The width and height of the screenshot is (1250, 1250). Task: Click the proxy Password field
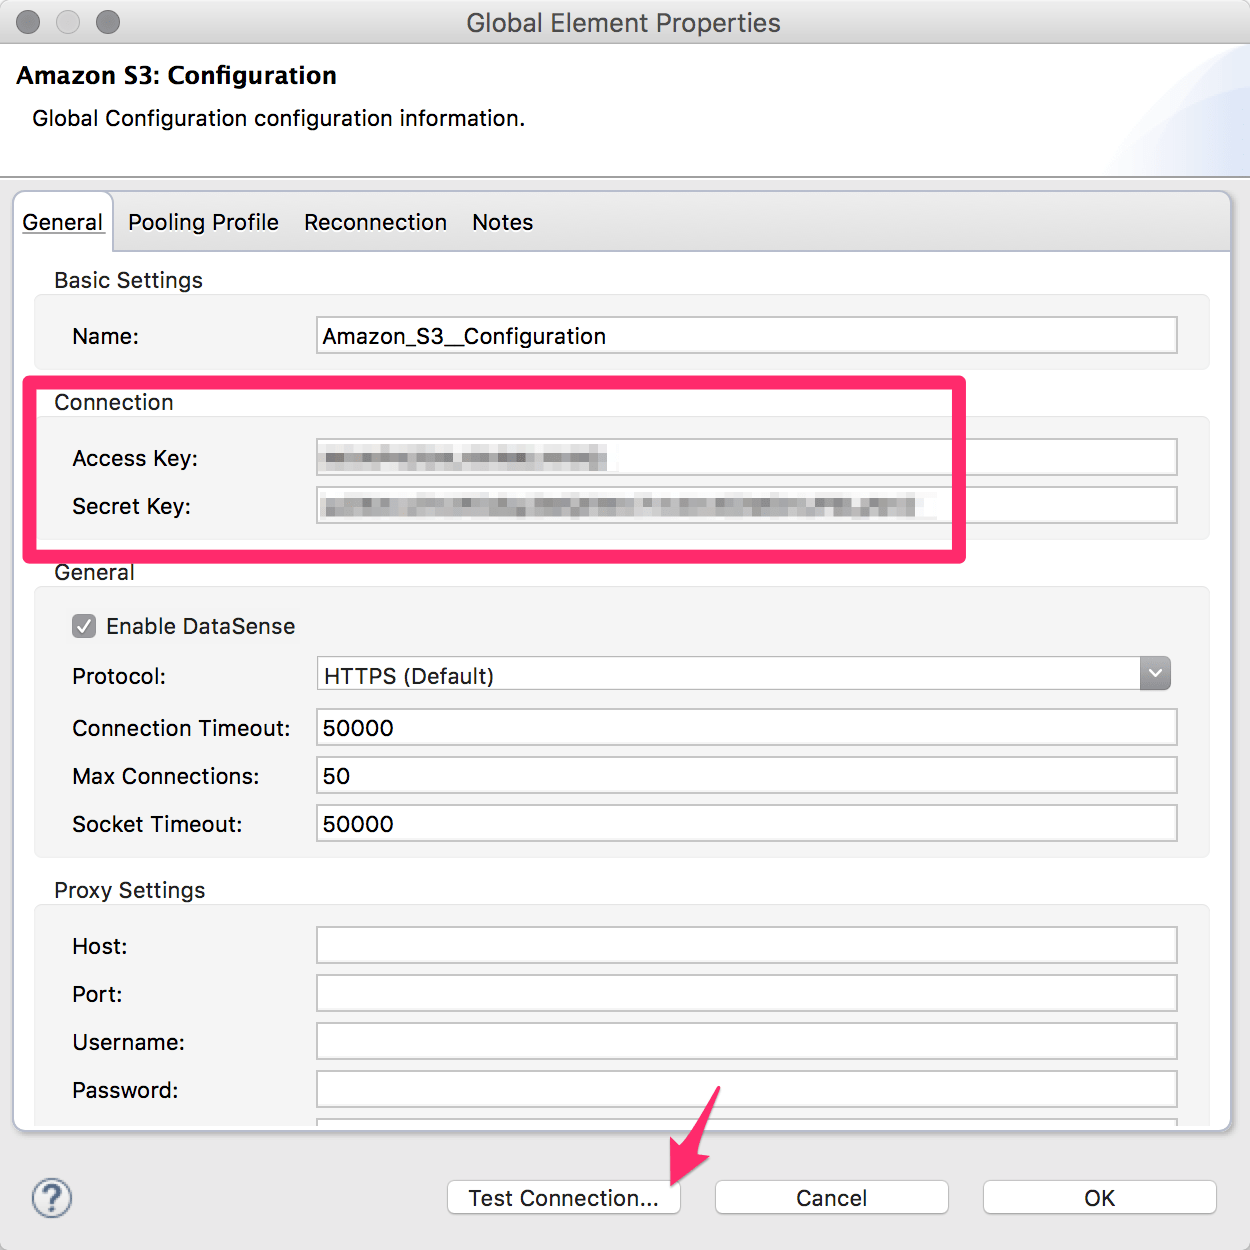coord(745,1089)
